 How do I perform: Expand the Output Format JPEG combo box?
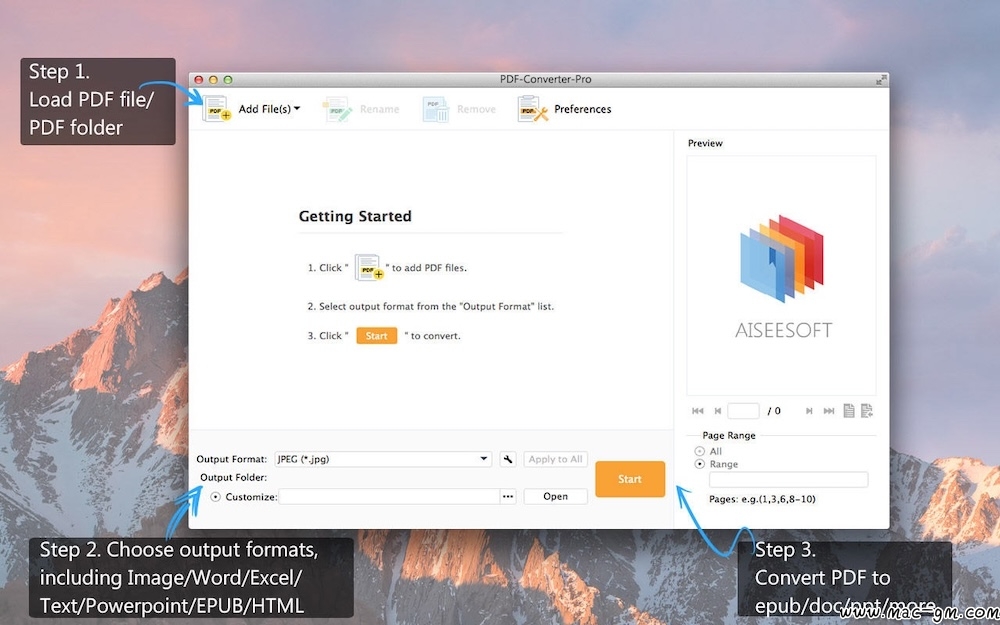click(383, 459)
